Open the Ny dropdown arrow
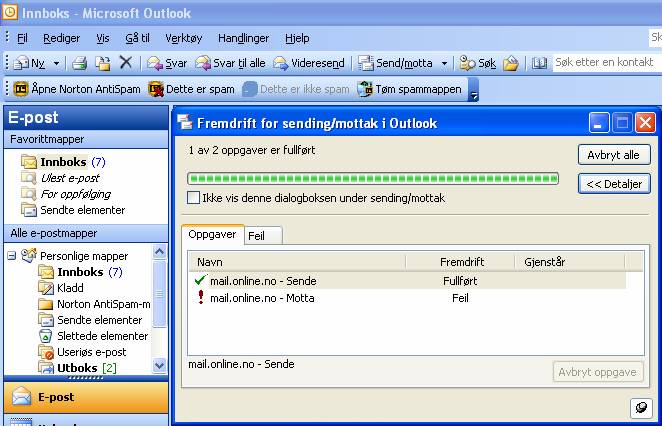 (x=56, y=63)
